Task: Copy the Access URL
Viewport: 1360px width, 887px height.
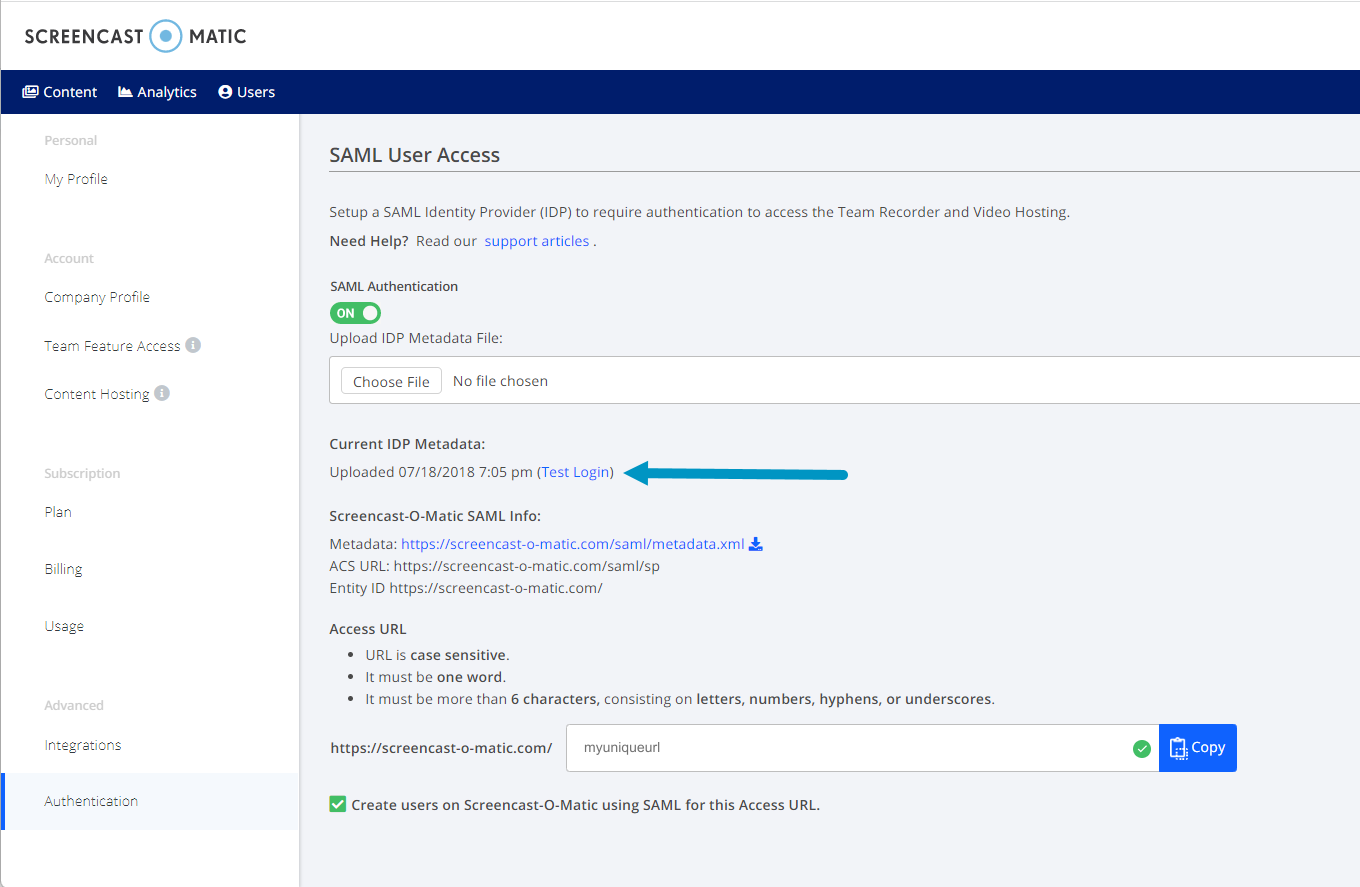Action: pyautogui.click(x=1198, y=748)
